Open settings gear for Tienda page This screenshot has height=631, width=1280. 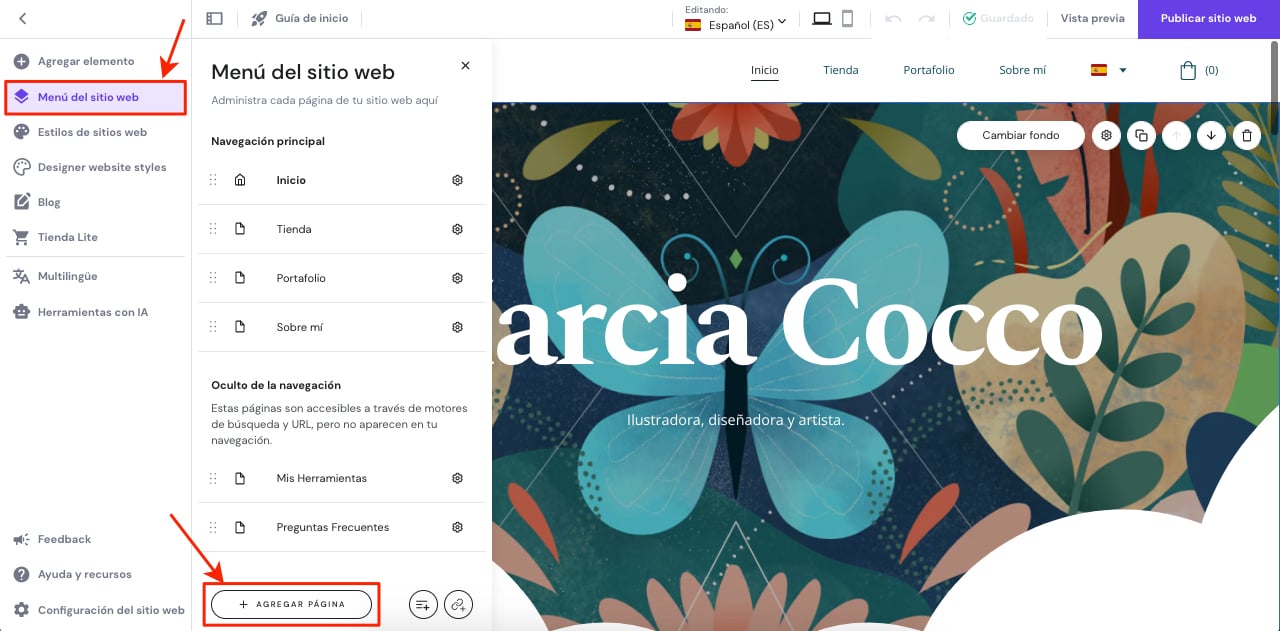coord(457,229)
